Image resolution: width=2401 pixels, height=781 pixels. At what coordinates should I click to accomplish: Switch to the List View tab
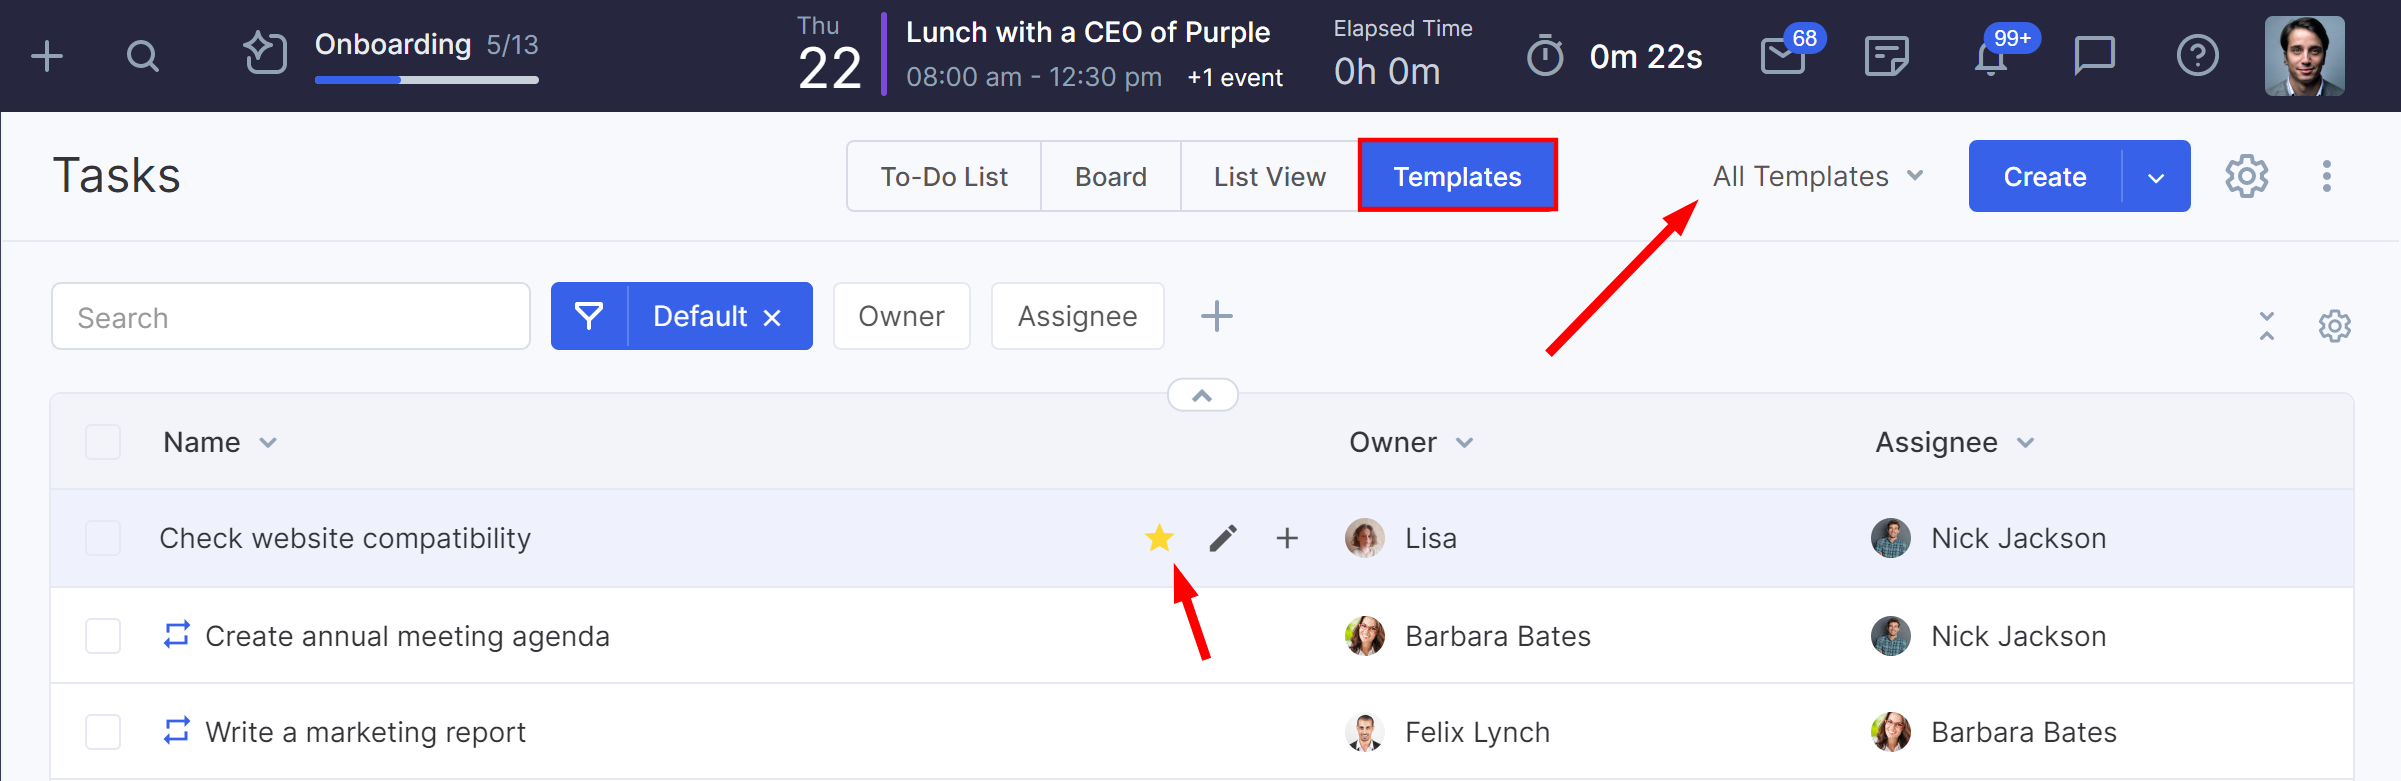click(x=1269, y=177)
